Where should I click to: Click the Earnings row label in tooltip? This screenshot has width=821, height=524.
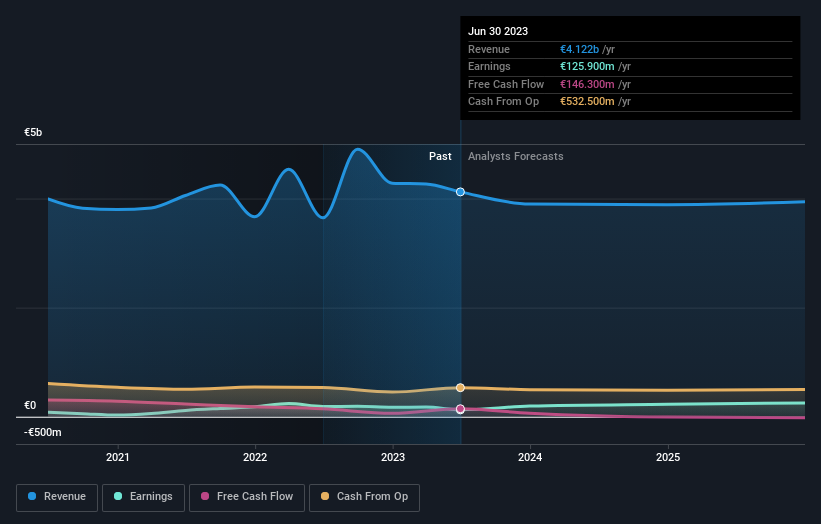point(489,66)
